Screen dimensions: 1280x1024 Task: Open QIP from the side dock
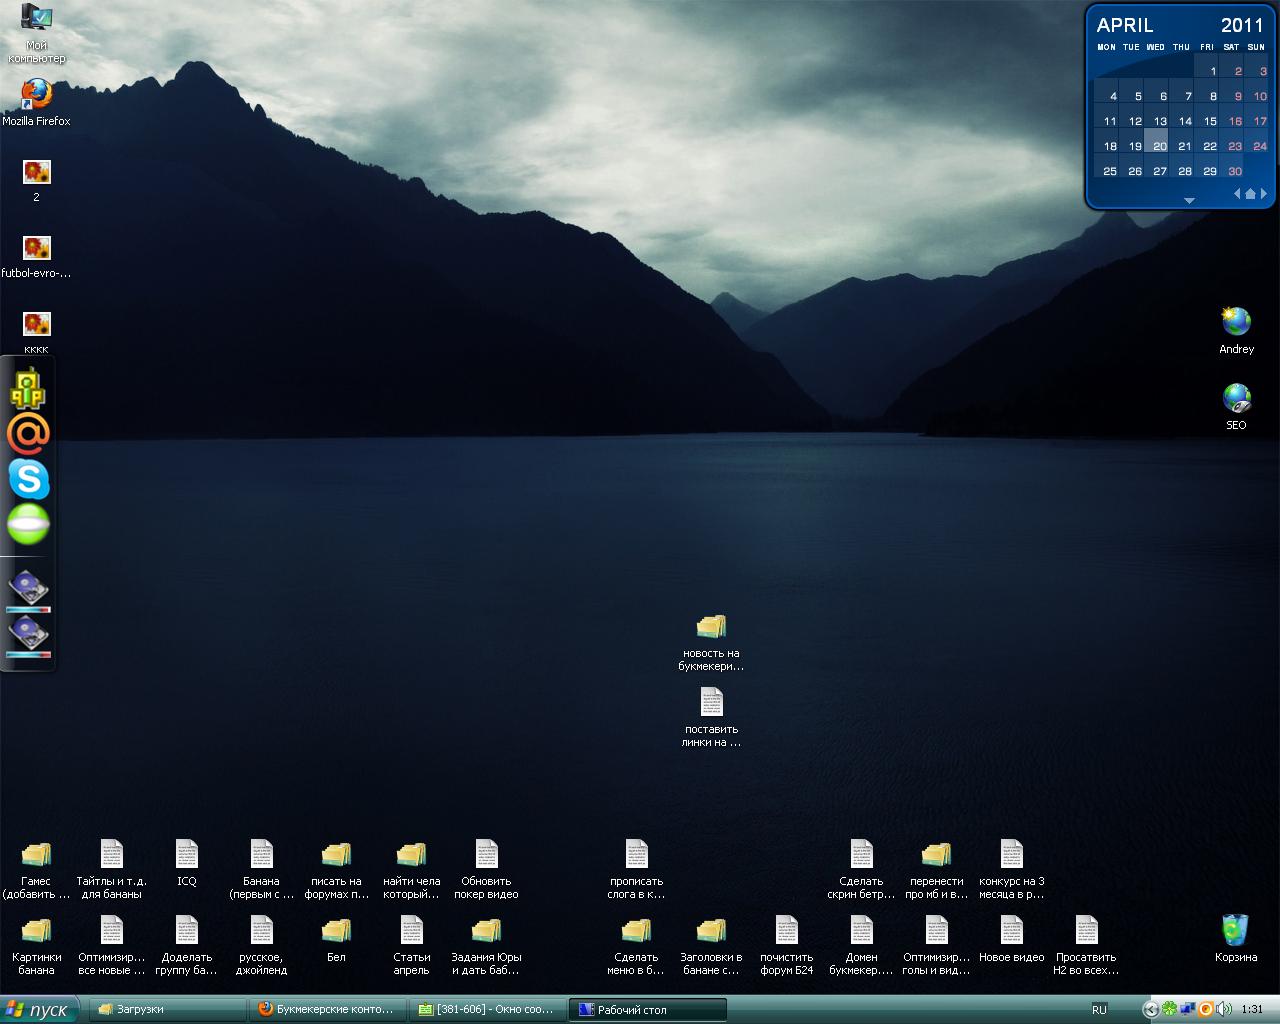[x=28, y=388]
